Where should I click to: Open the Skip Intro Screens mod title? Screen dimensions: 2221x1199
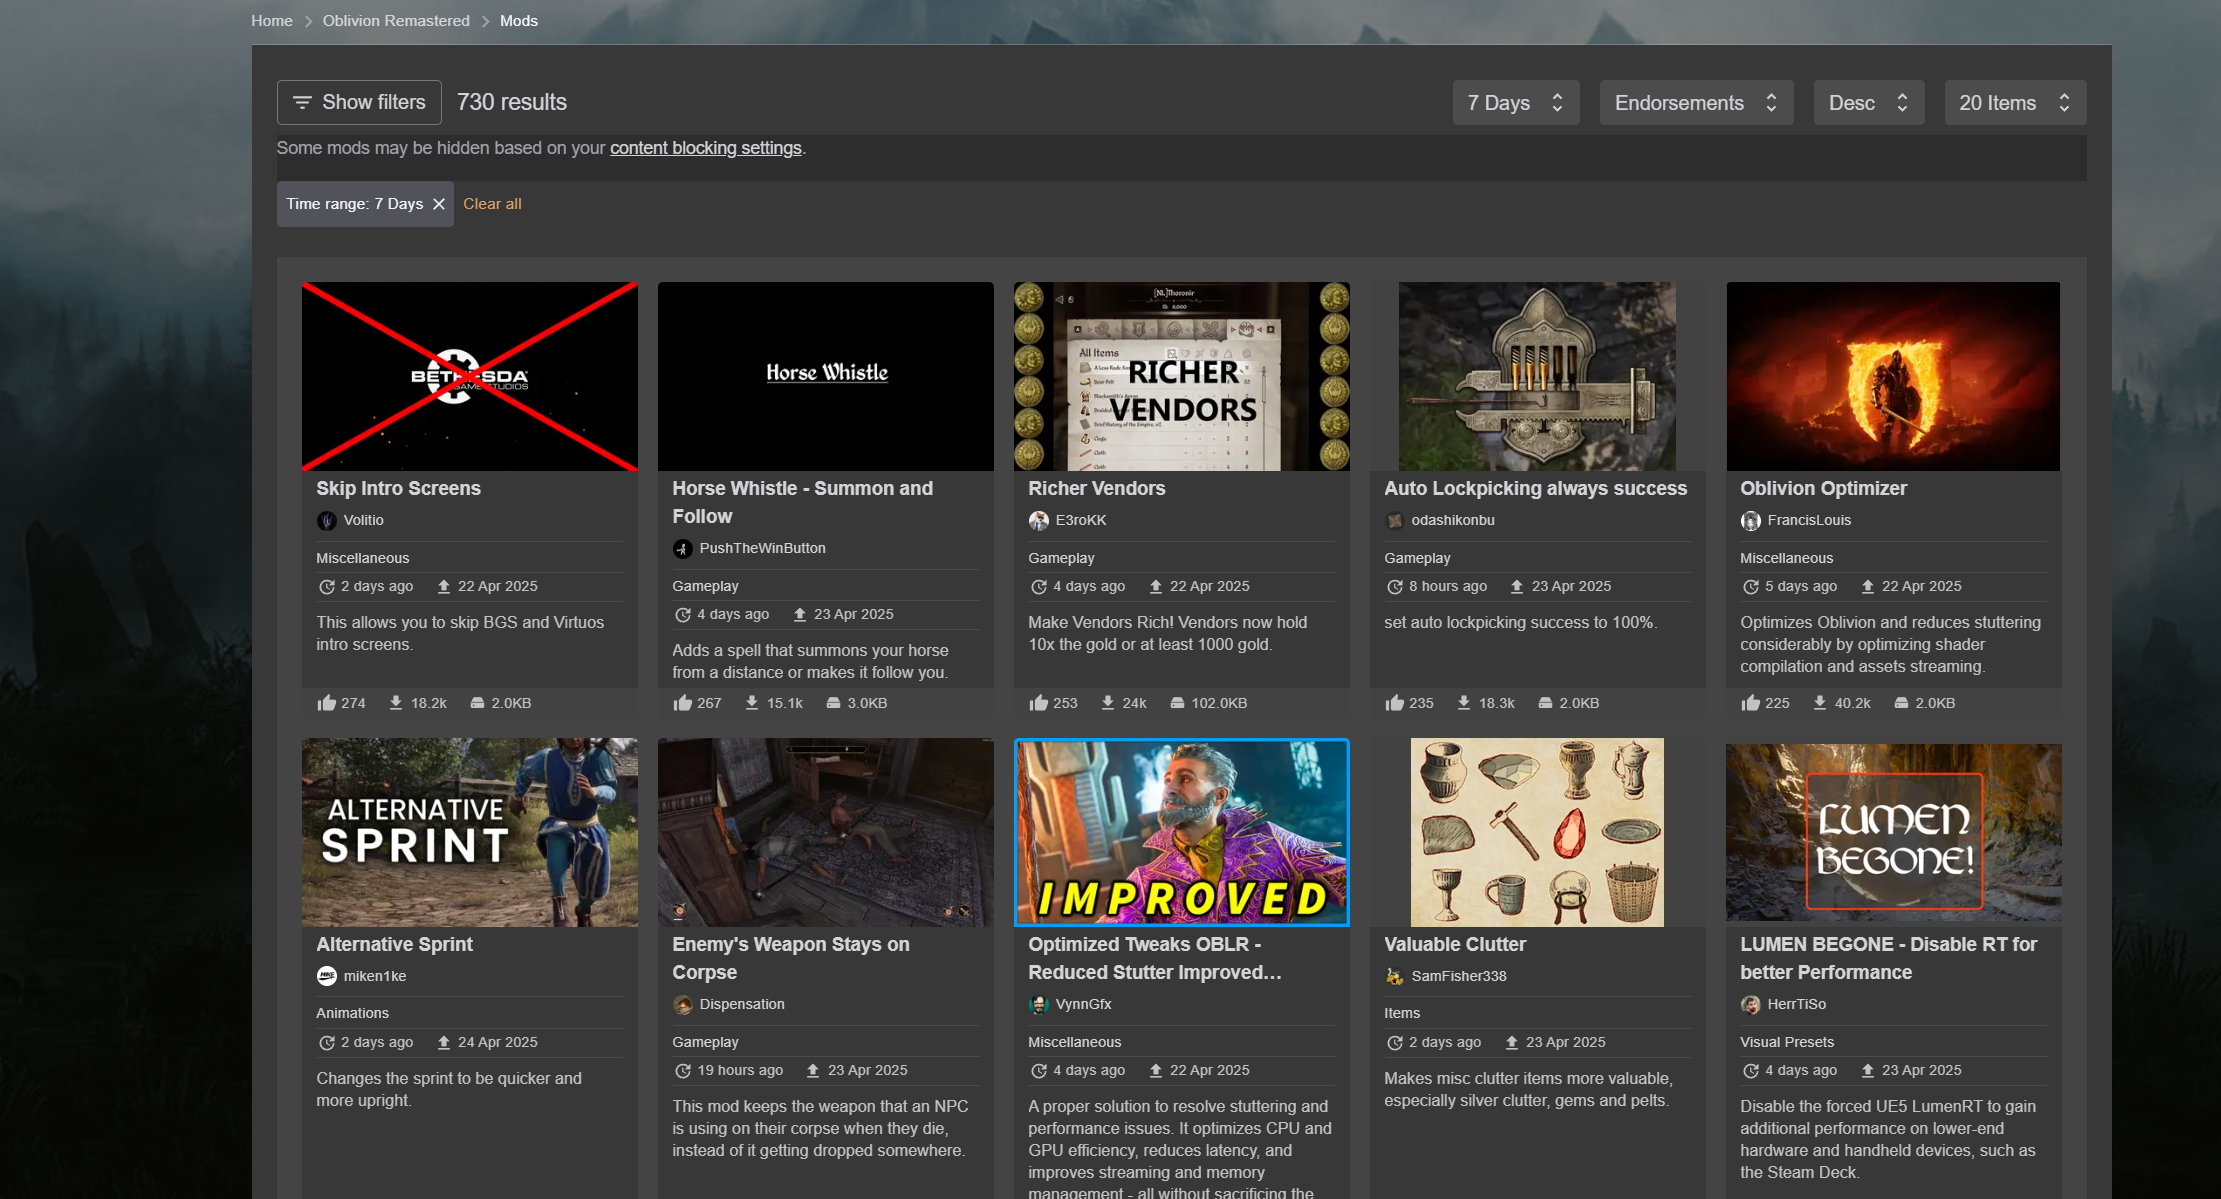point(398,488)
